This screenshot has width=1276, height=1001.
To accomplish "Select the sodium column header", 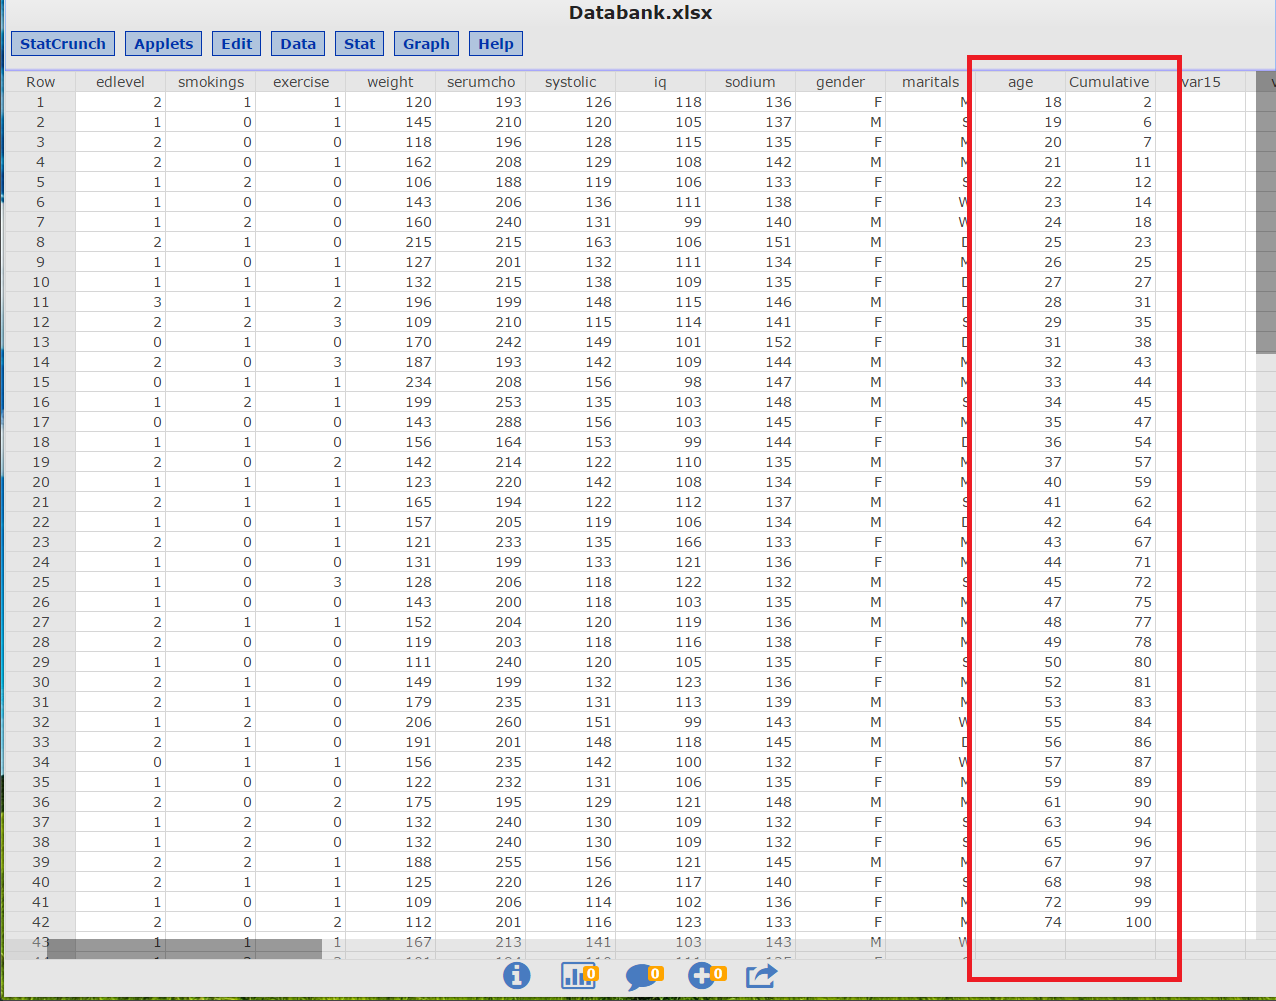I will click(x=750, y=82).
